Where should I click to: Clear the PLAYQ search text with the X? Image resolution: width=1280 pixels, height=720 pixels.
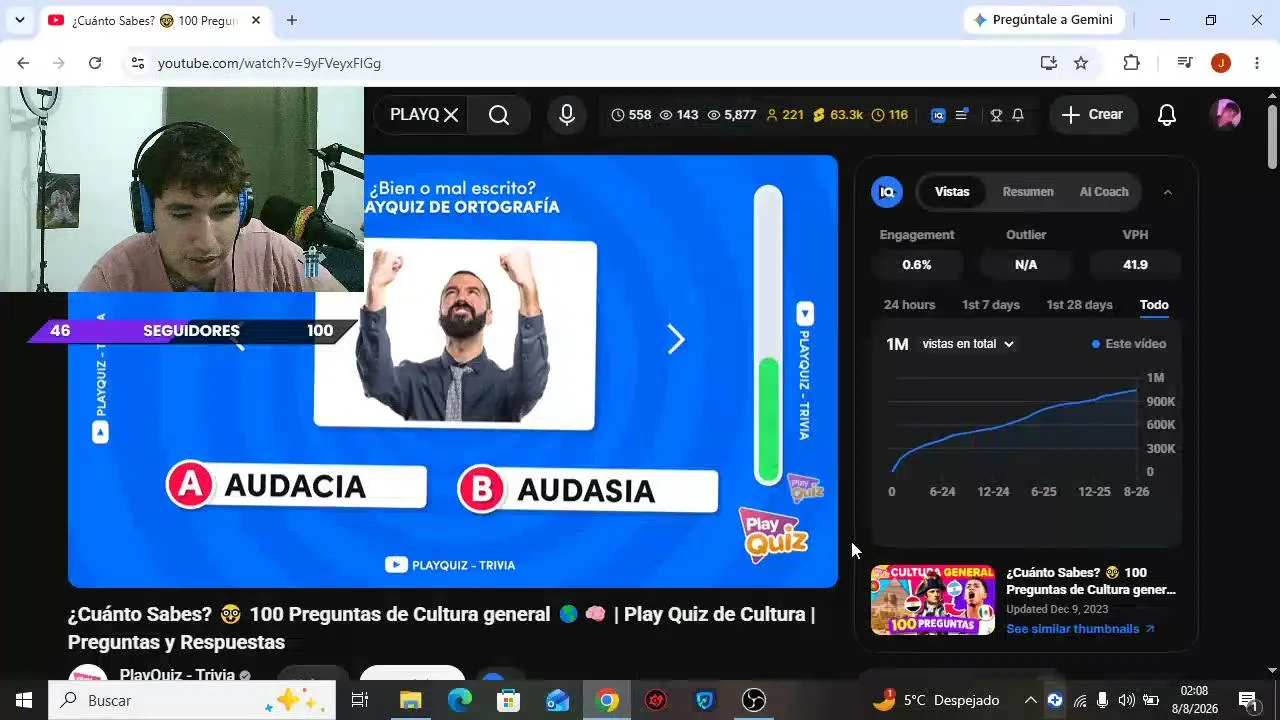(451, 115)
